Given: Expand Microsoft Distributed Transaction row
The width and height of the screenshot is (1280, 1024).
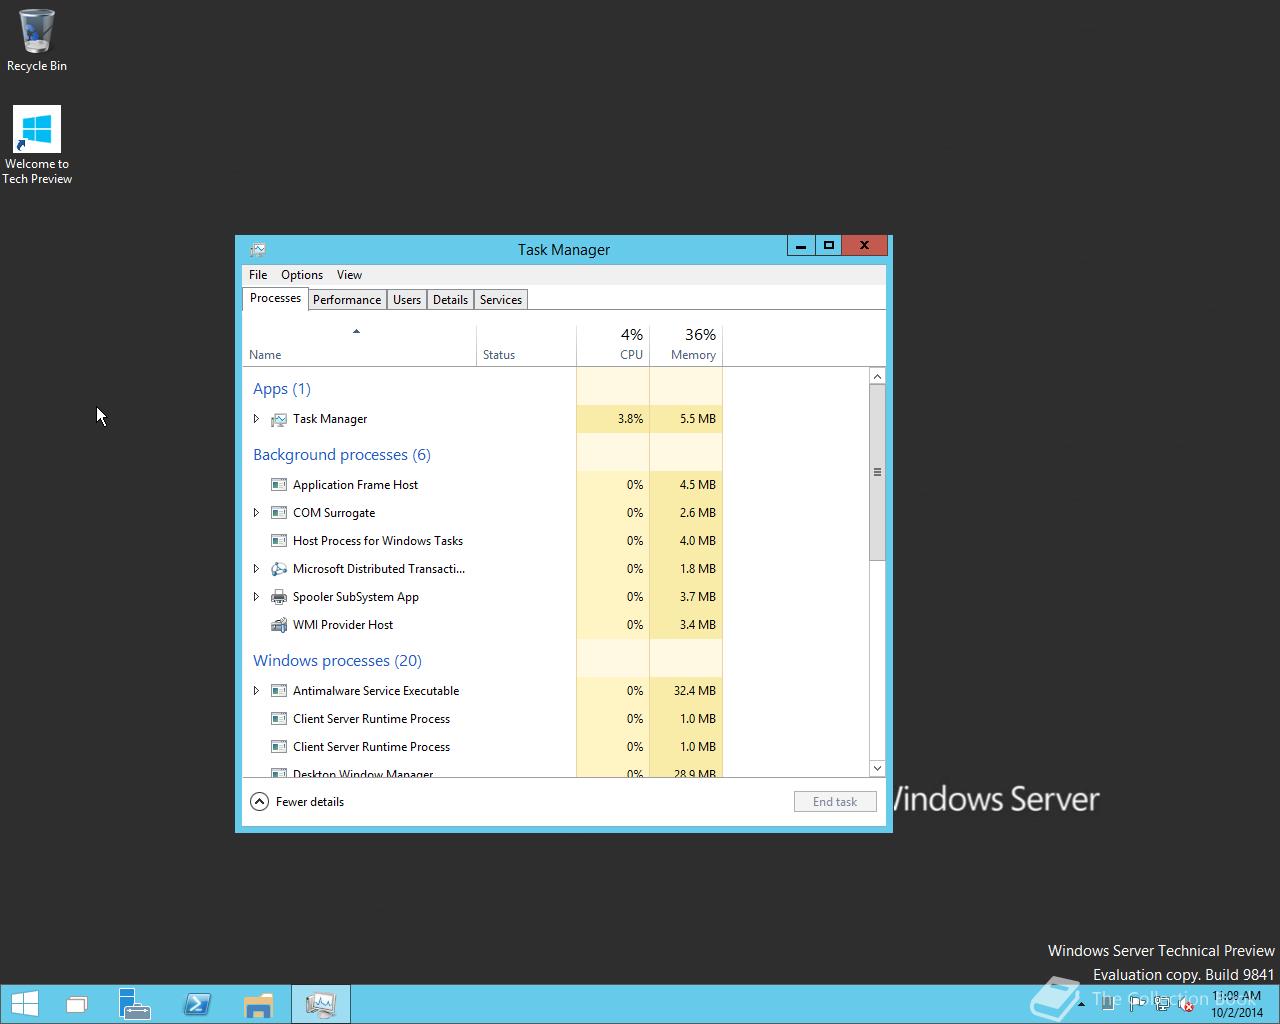Looking at the screenshot, I should [256, 569].
